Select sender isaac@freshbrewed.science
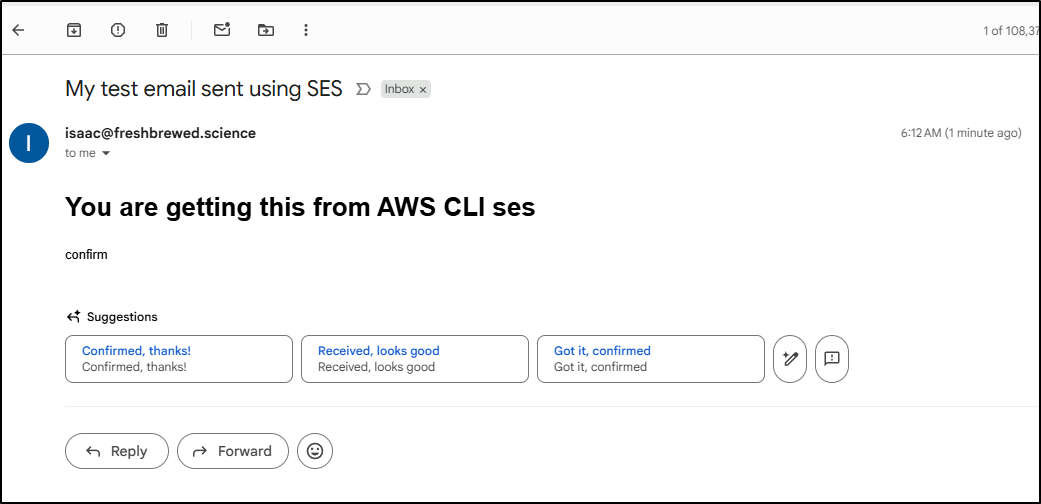This screenshot has width=1041, height=504. 160,133
